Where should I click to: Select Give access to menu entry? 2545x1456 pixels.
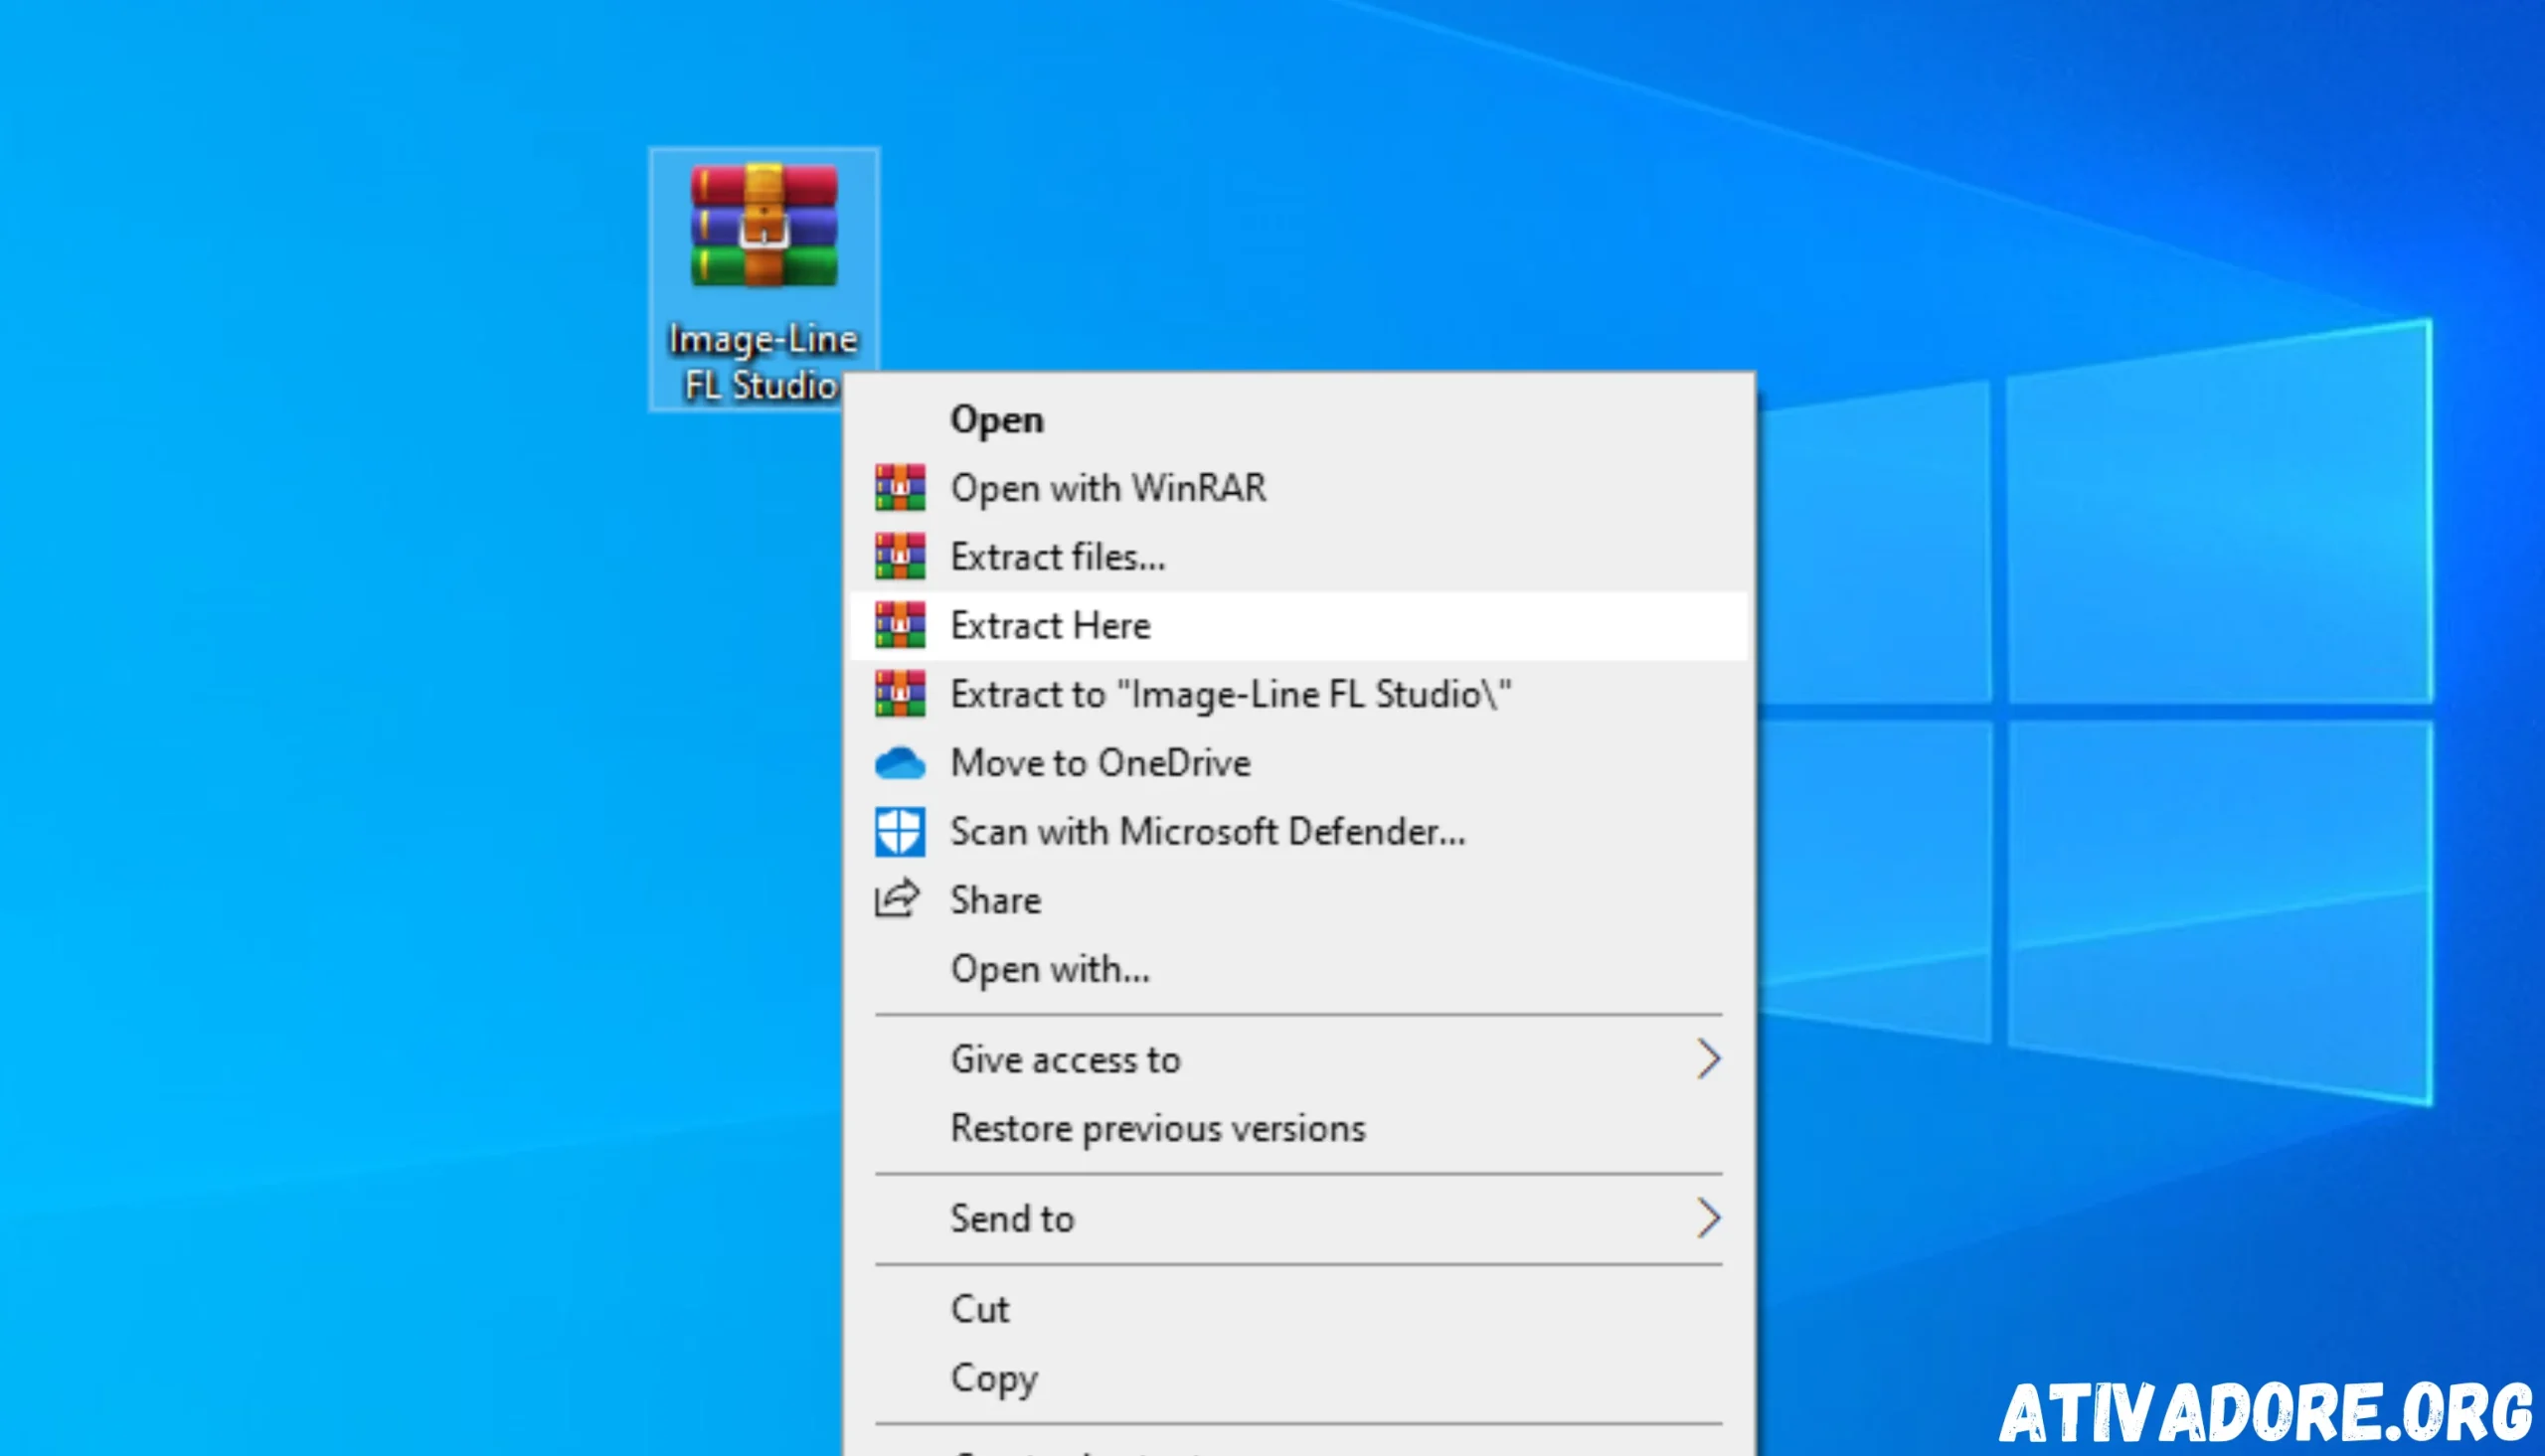(x=1299, y=1059)
